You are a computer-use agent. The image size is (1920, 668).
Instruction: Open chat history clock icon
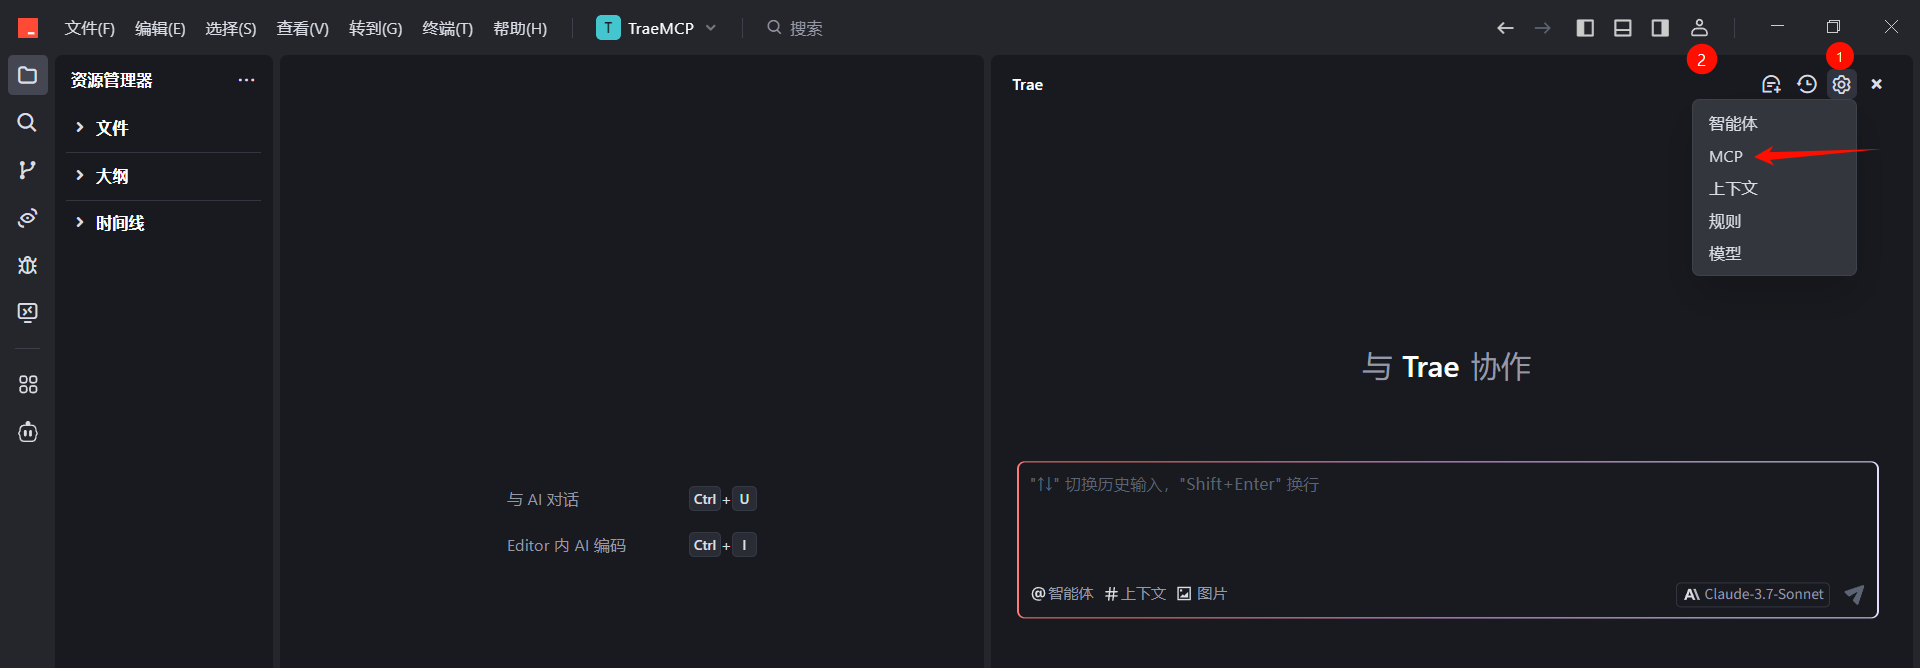point(1807,85)
